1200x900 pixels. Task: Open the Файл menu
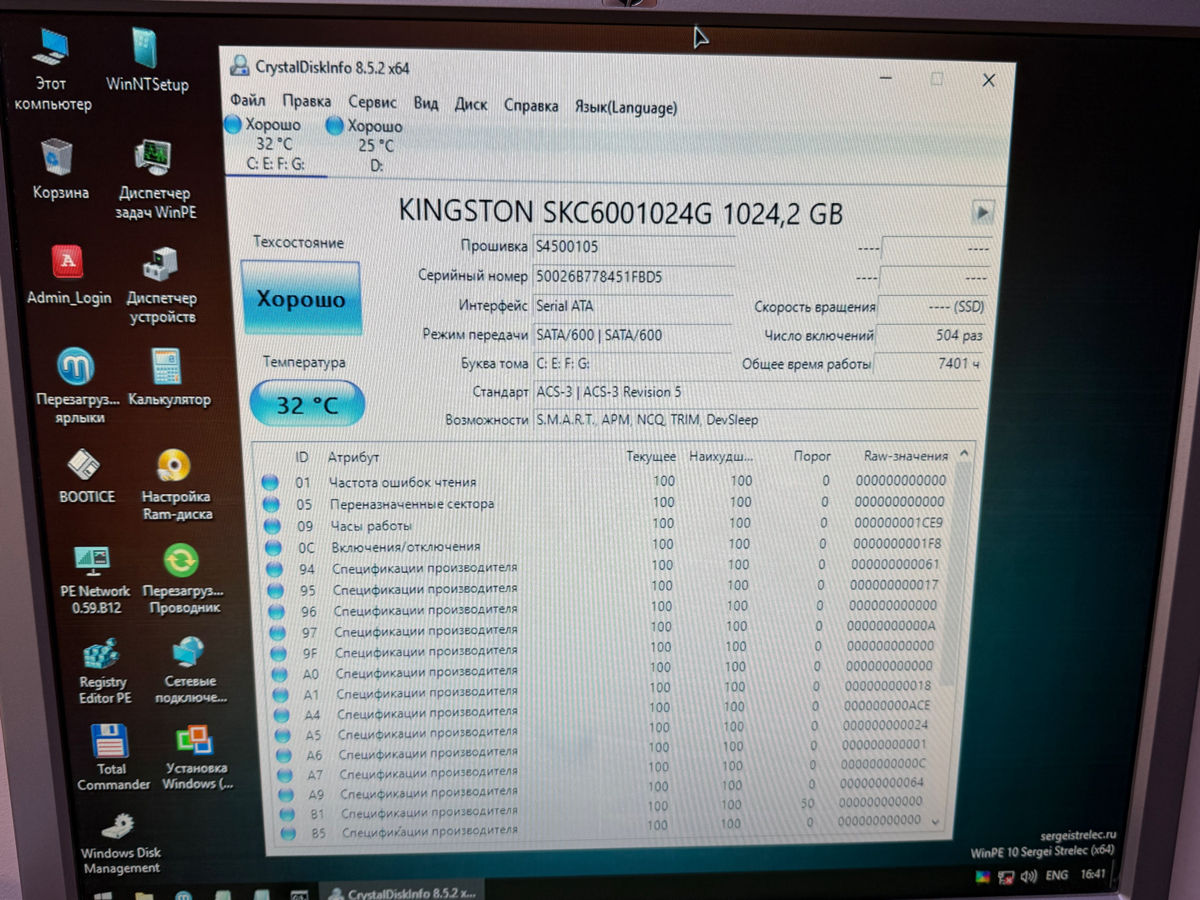(247, 103)
